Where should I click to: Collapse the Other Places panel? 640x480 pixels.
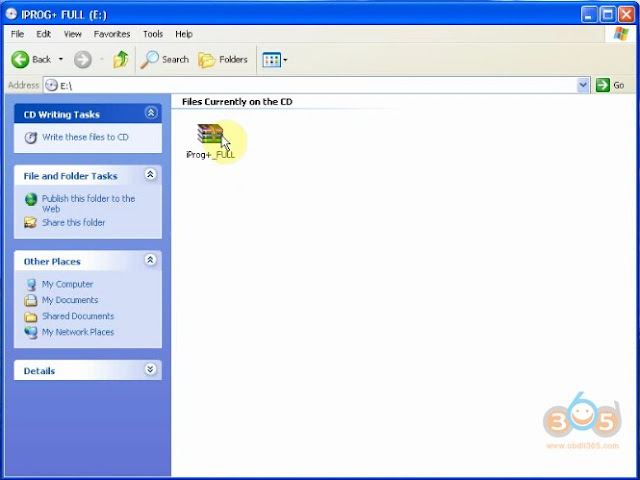click(151, 260)
